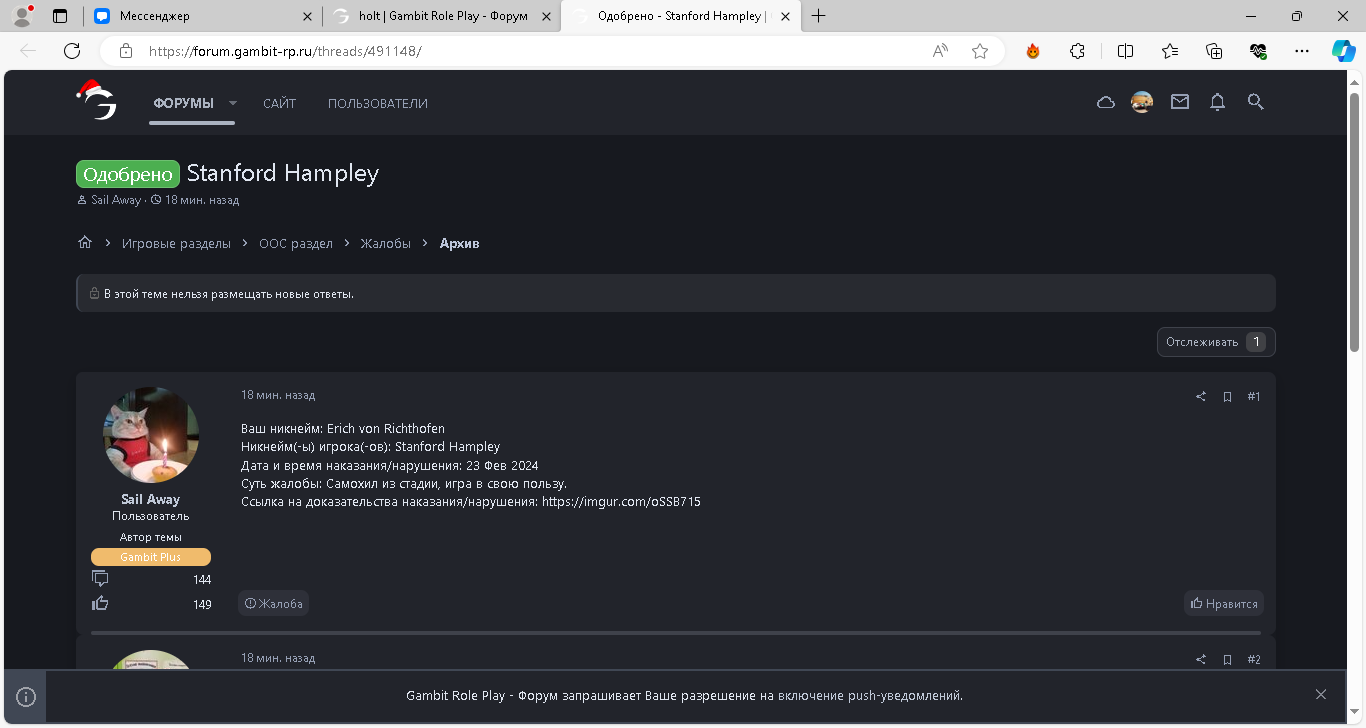Click the page vertical scrollbar
Screen dimensions: 1366x728
[x=1355, y=220]
